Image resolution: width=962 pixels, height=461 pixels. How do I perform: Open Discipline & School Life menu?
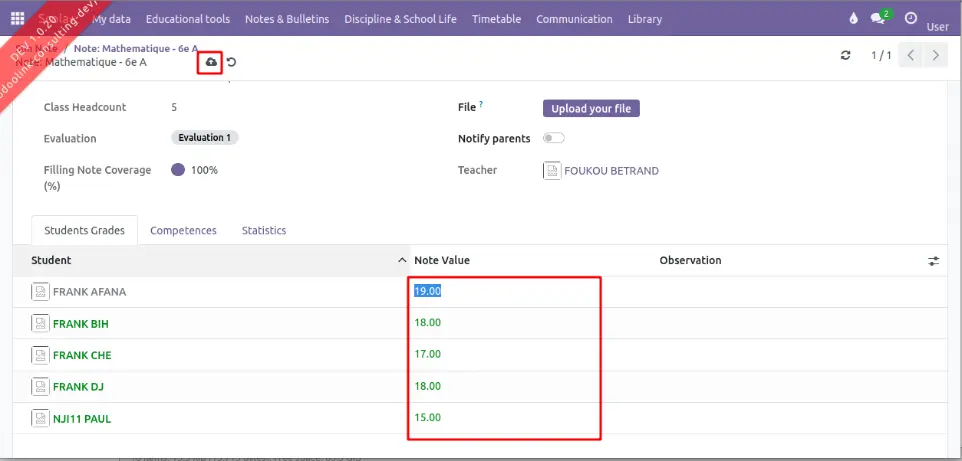[400, 19]
